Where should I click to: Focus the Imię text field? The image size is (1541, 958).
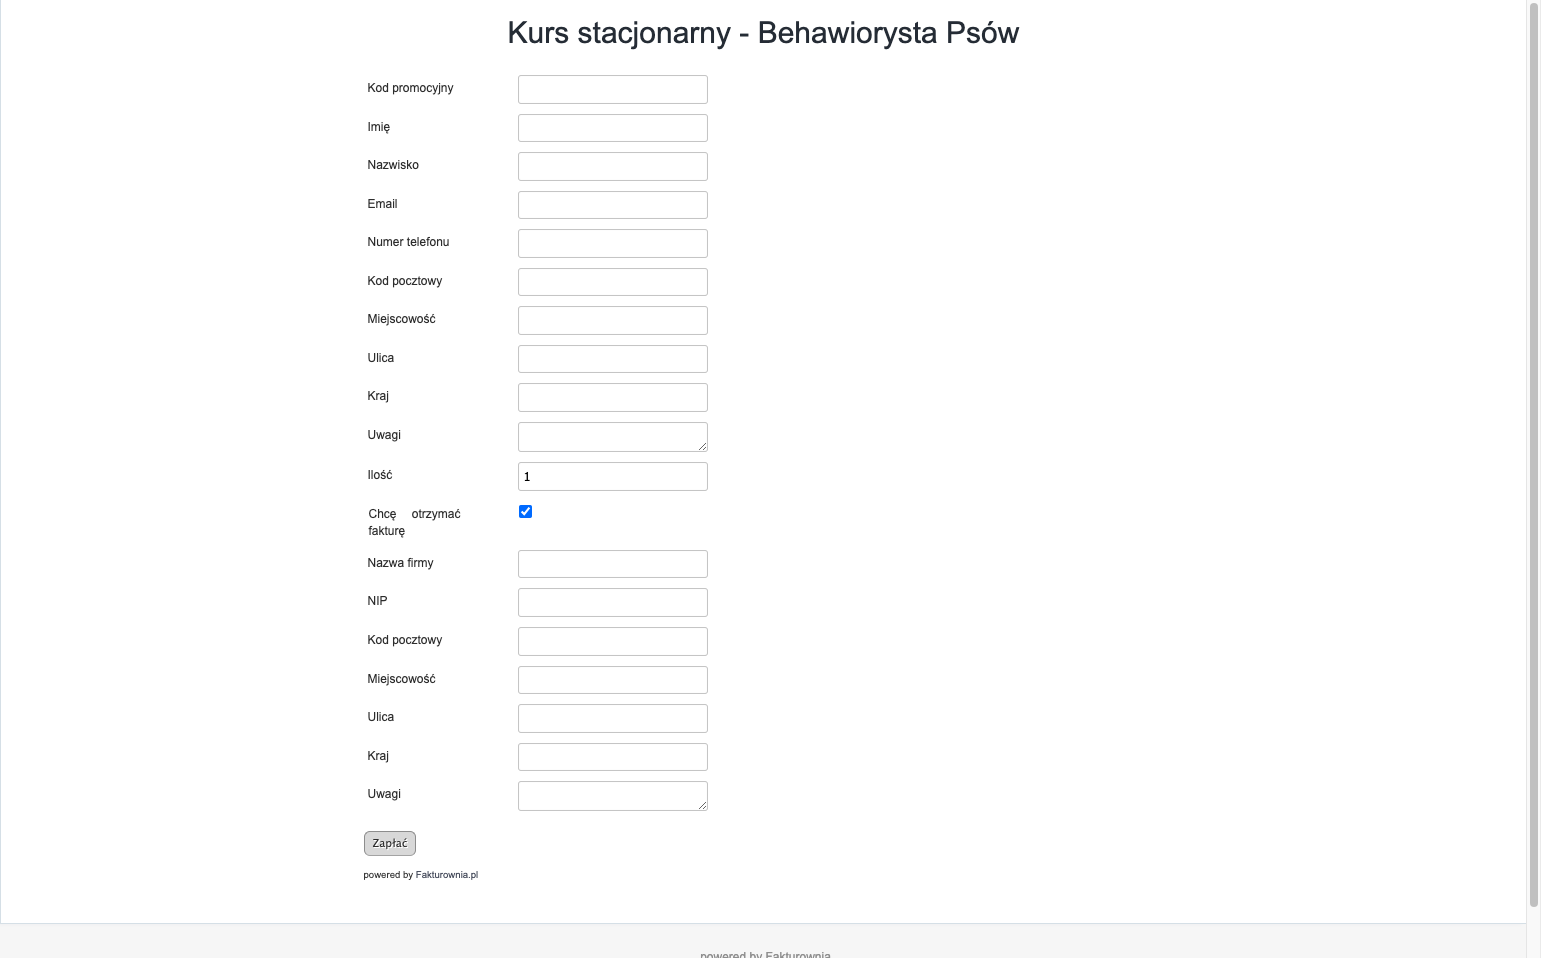(x=612, y=128)
